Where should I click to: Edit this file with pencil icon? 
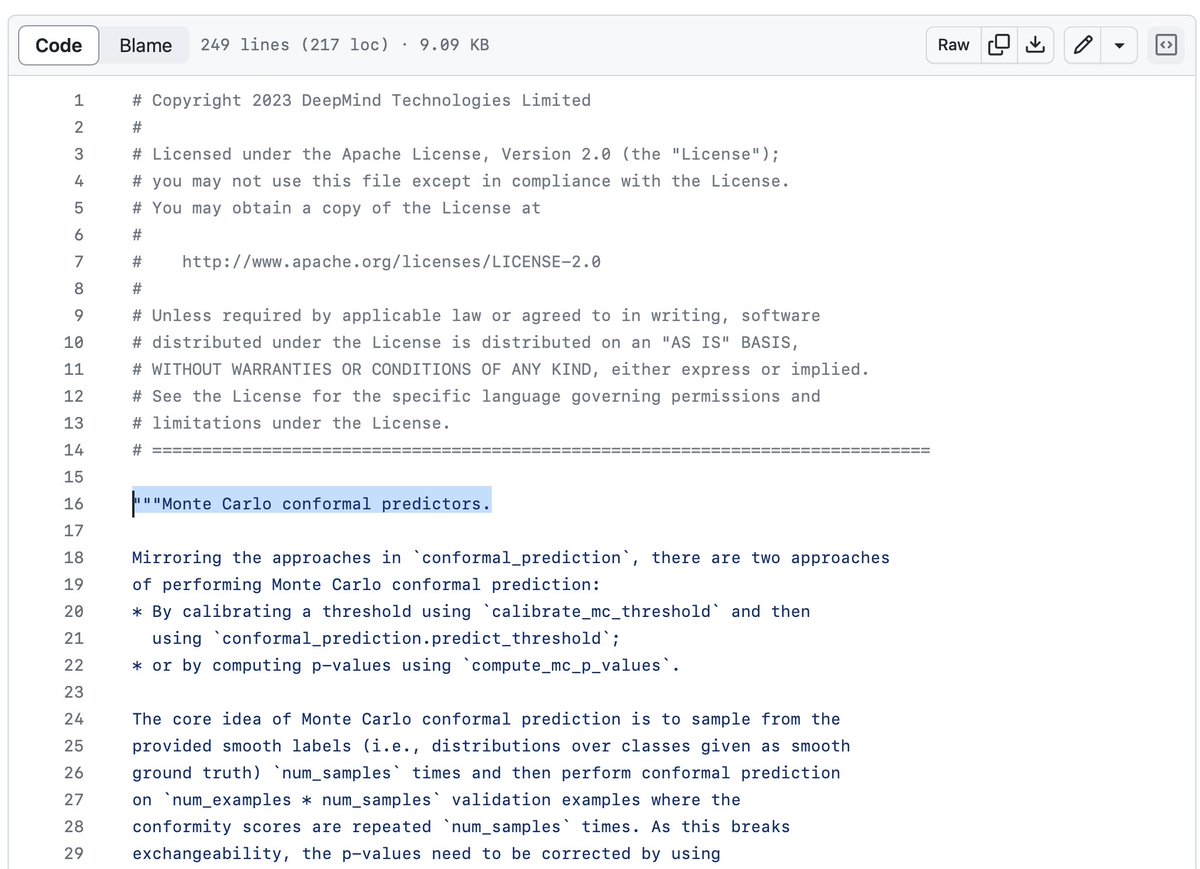coord(1082,45)
